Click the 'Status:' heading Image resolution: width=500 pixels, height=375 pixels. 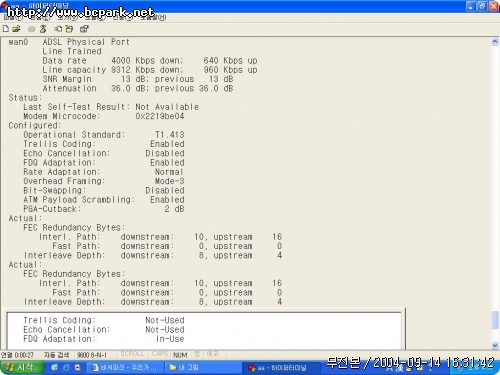[25, 98]
